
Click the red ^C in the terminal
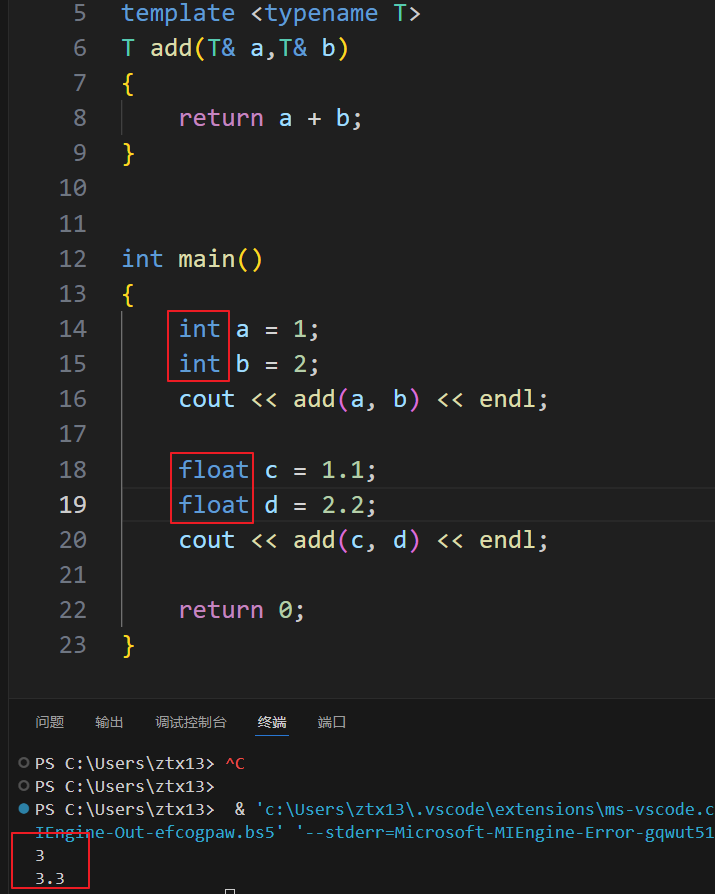235,763
